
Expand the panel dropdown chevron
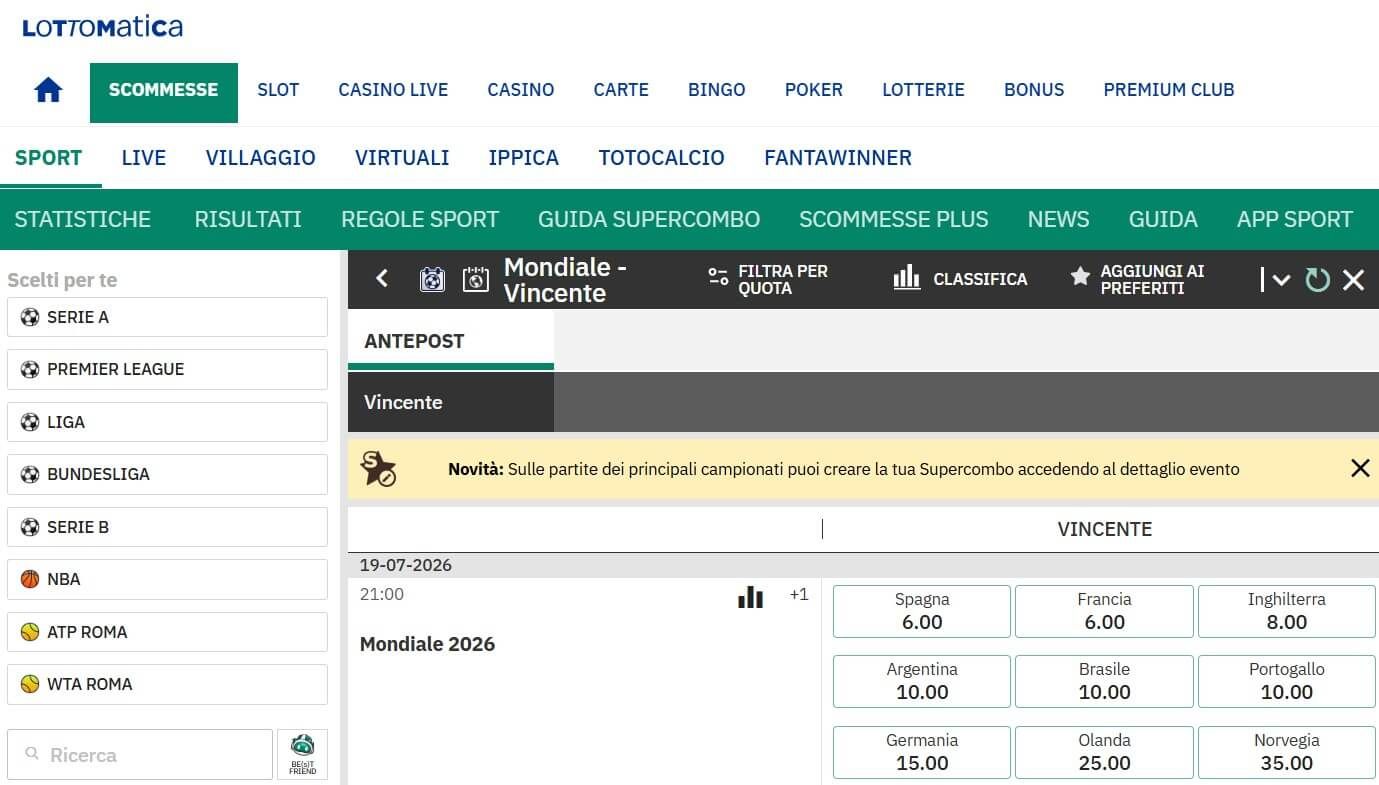pyautogui.click(x=1281, y=281)
